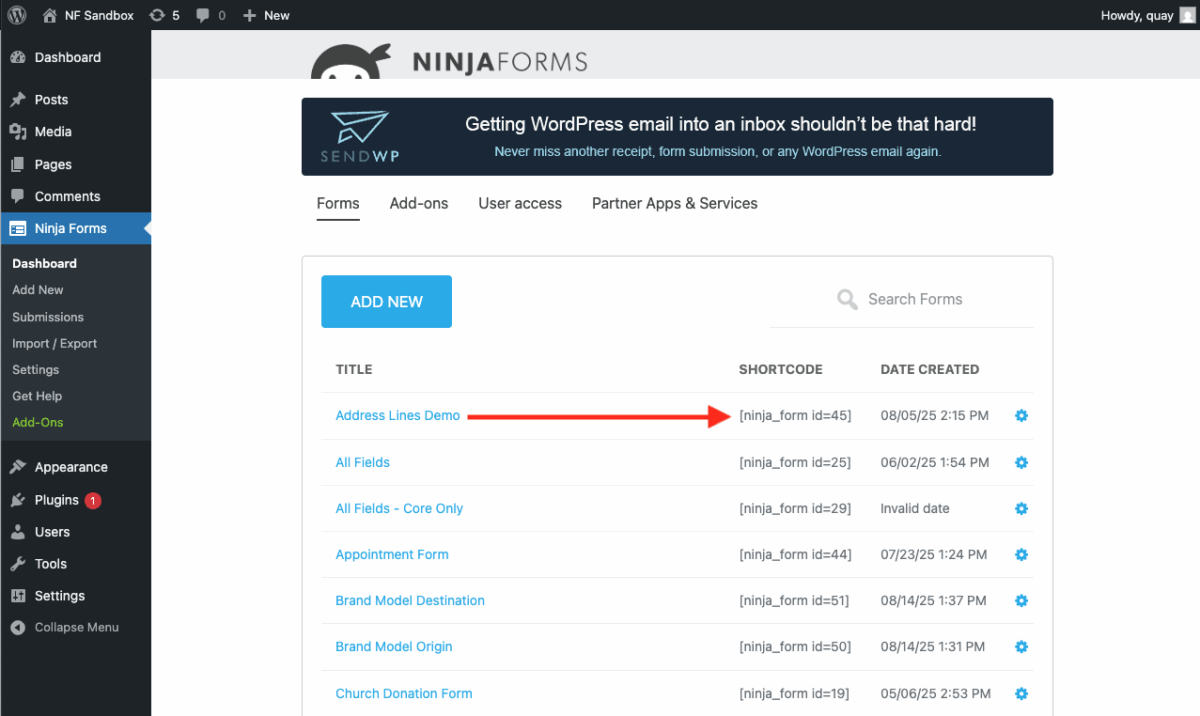Click the Tools wrench icon
The width and height of the screenshot is (1200, 716).
(x=18, y=564)
